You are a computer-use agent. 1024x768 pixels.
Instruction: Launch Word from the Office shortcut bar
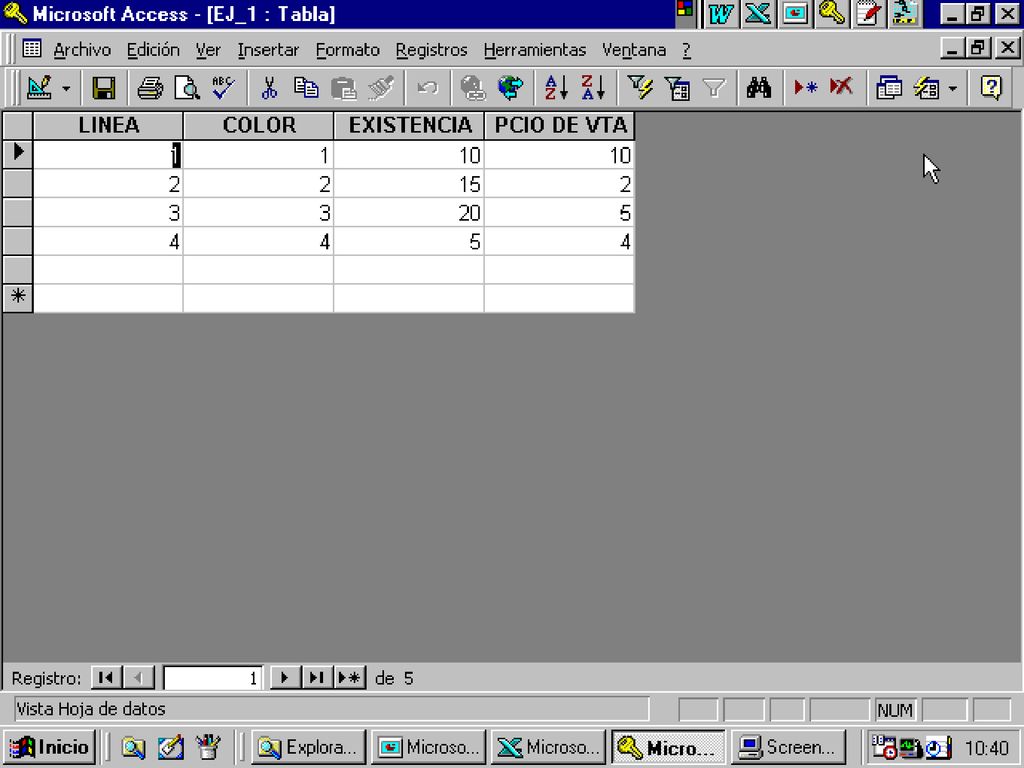[720, 14]
